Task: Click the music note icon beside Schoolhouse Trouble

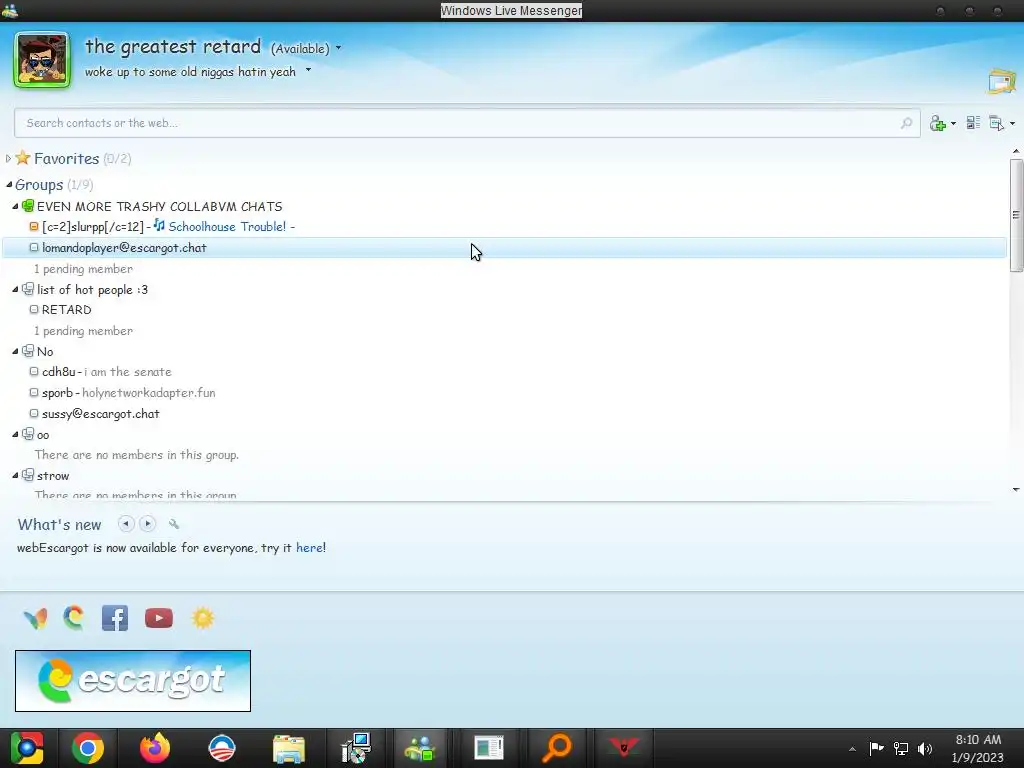Action: click(159, 225)
